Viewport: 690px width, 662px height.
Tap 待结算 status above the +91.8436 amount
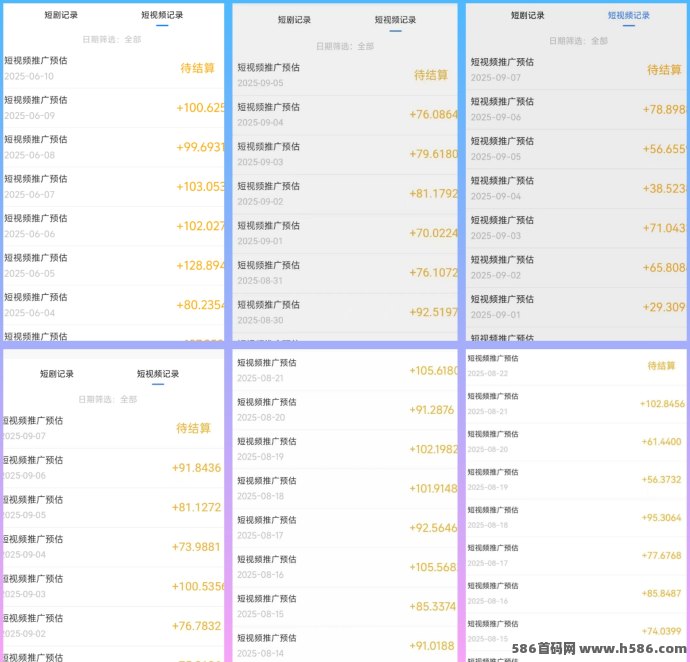click(x=193, y=428)
